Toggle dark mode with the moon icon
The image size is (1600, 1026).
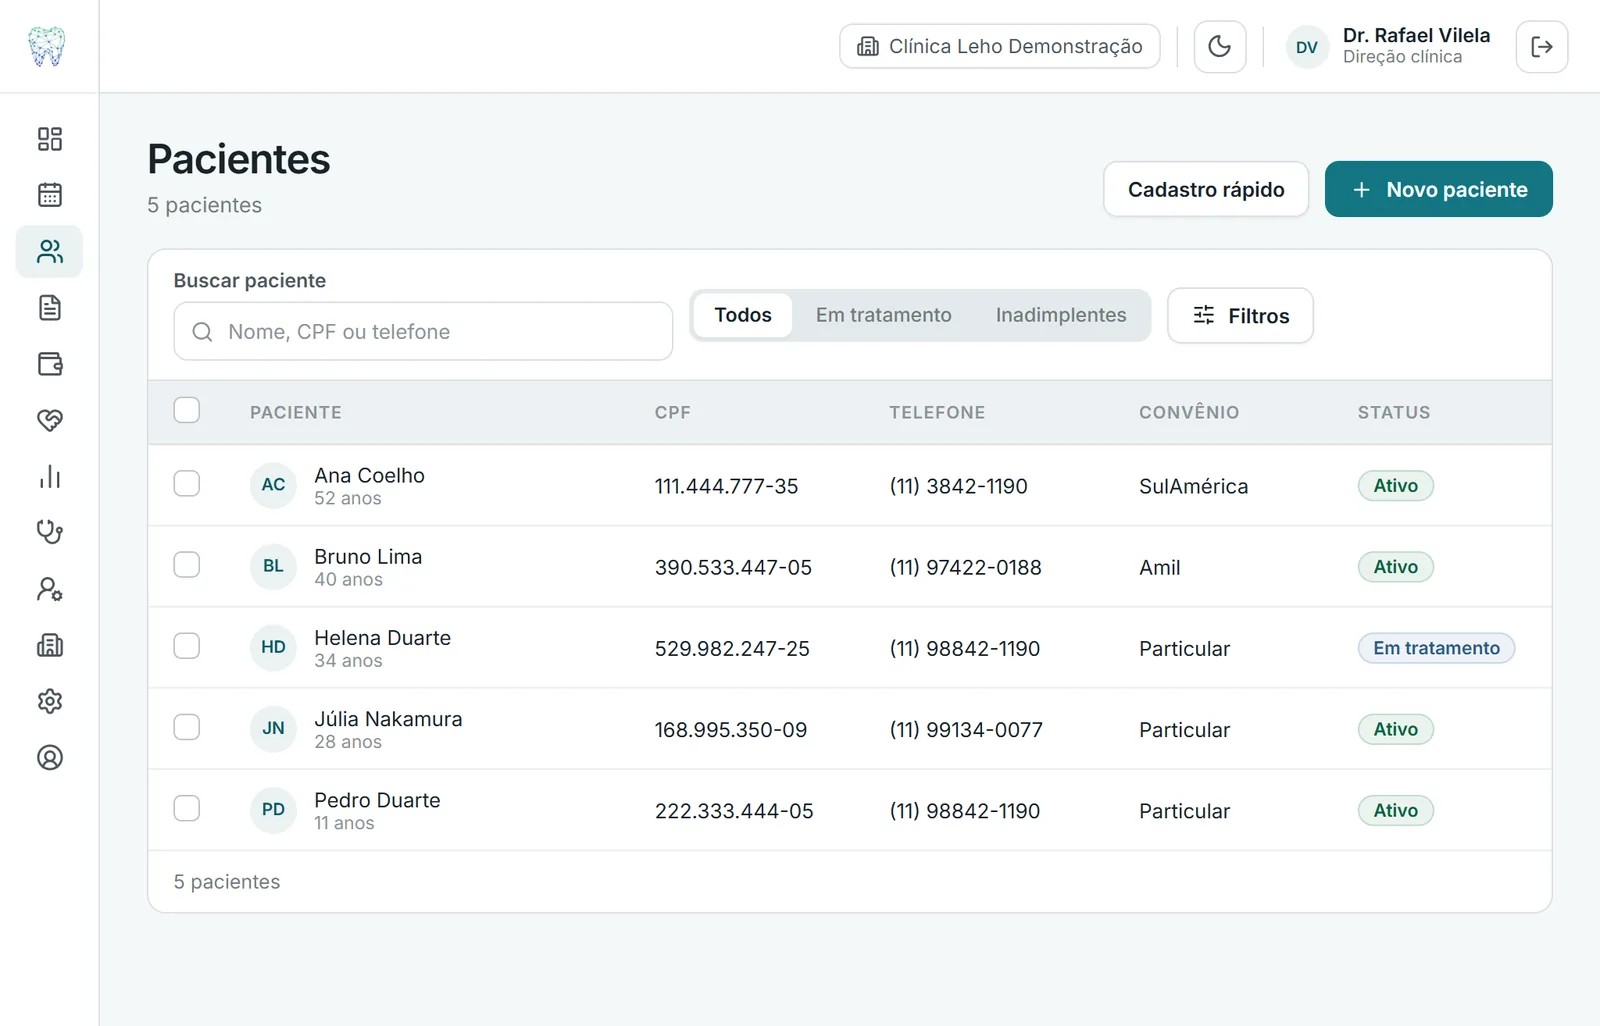pyautogui.click(x=1220, y=47)
